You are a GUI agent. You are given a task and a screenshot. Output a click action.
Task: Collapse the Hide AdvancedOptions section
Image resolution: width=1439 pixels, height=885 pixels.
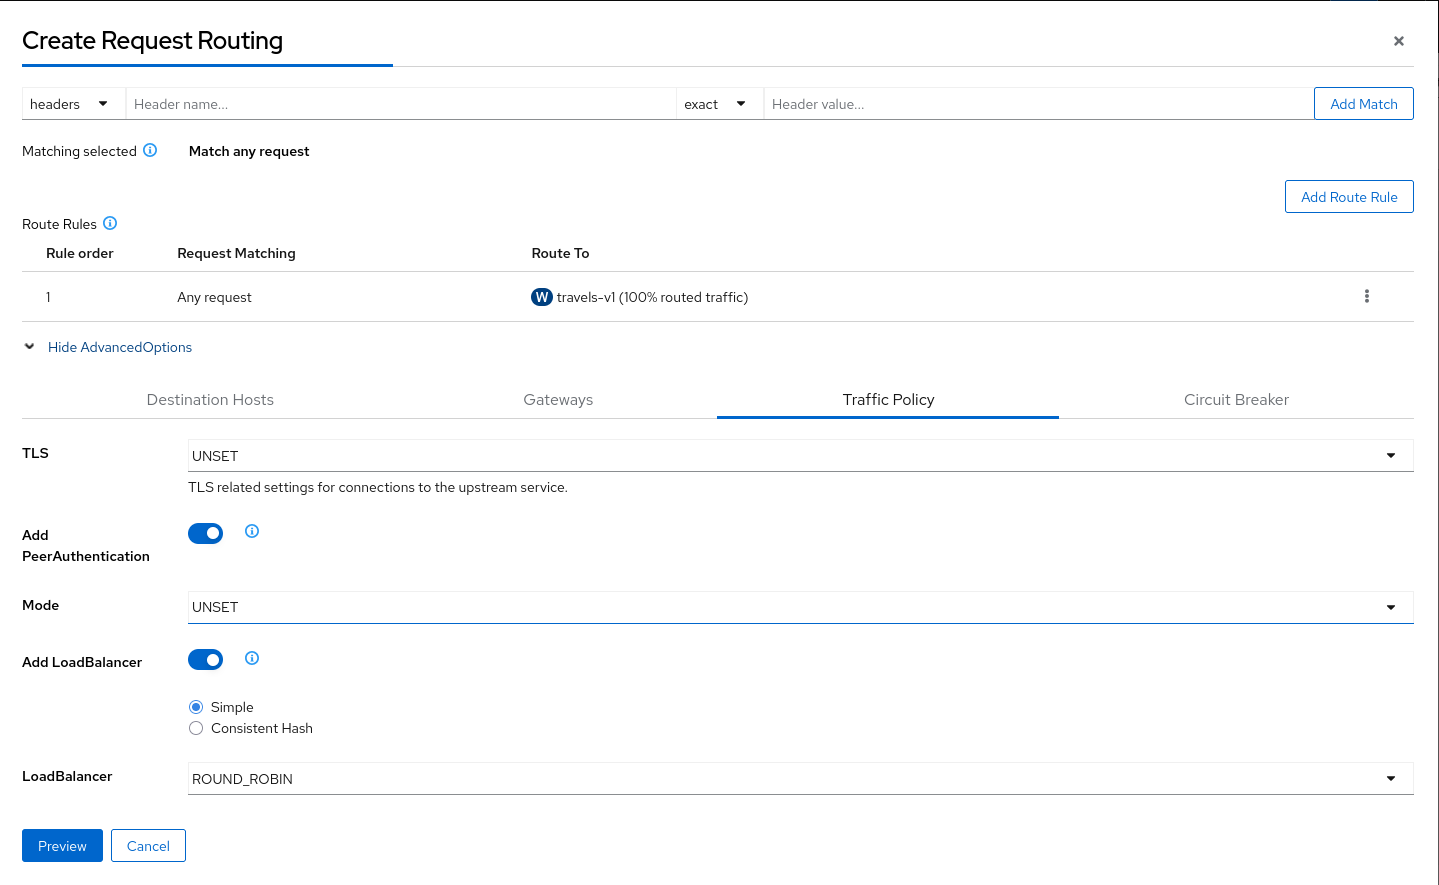tap(119, 347)
